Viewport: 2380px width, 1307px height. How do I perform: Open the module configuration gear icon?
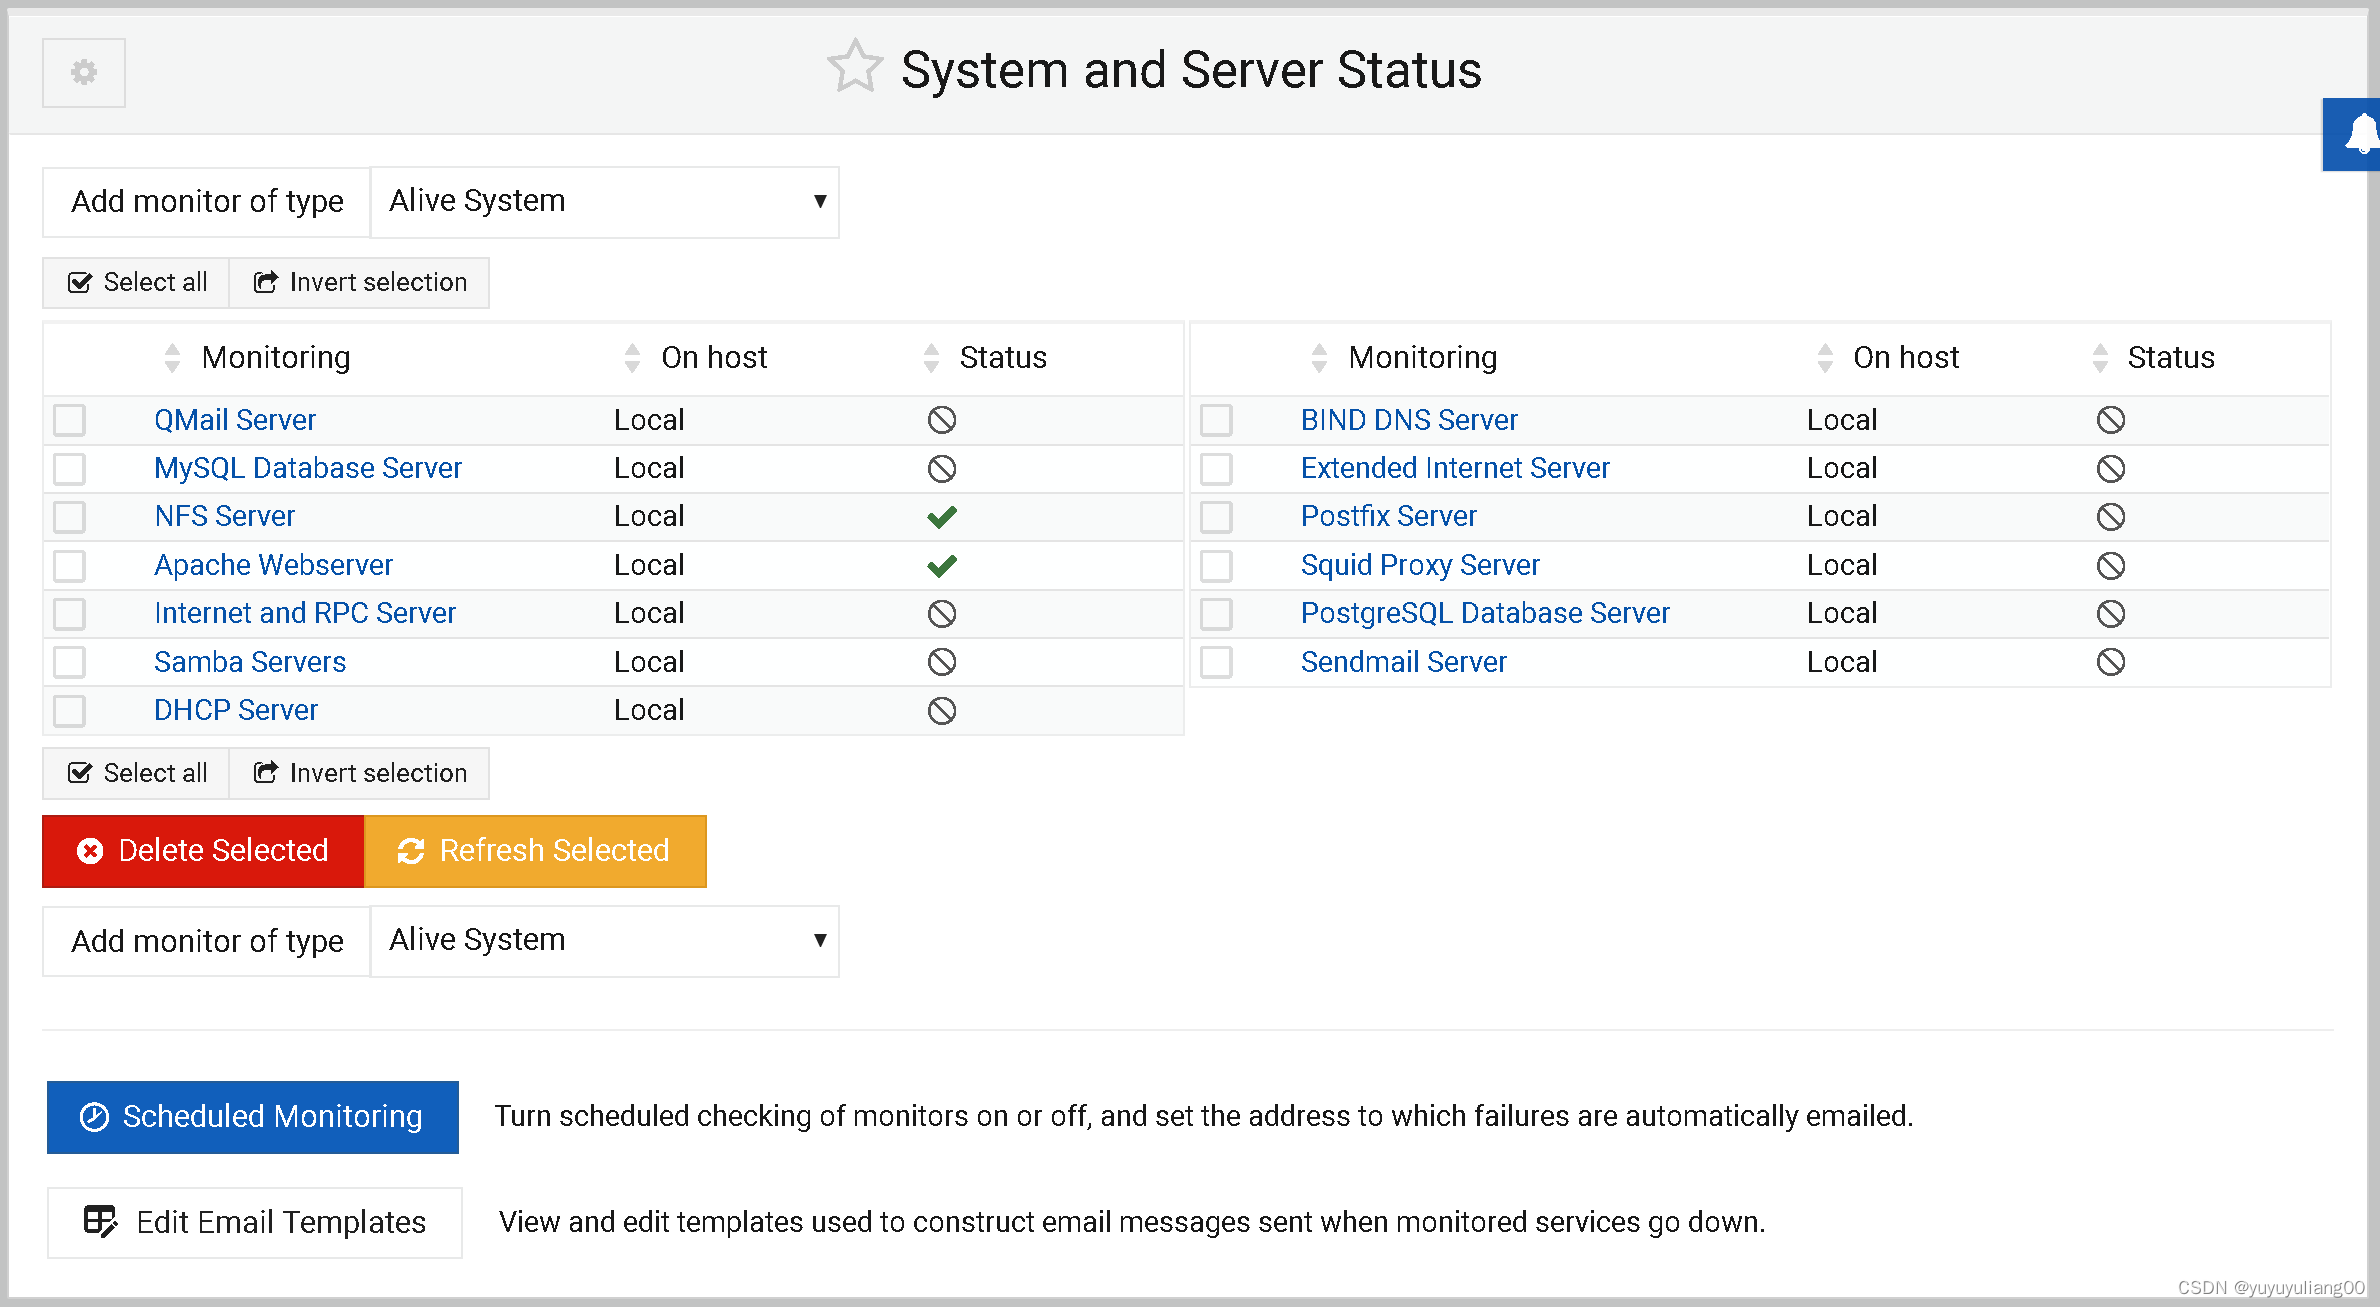coord(83,72)
